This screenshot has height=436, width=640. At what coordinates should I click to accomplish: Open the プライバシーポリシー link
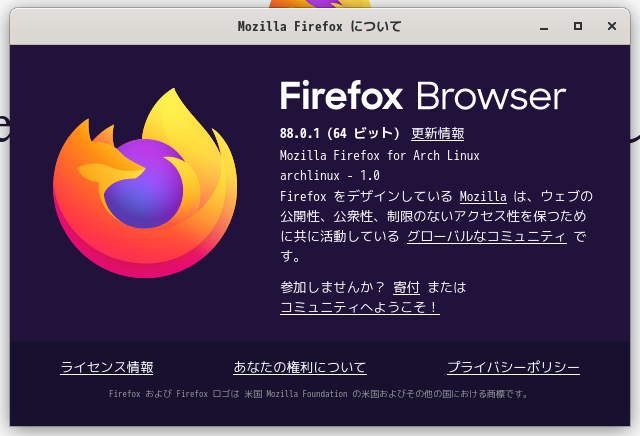tap(513, 367)
